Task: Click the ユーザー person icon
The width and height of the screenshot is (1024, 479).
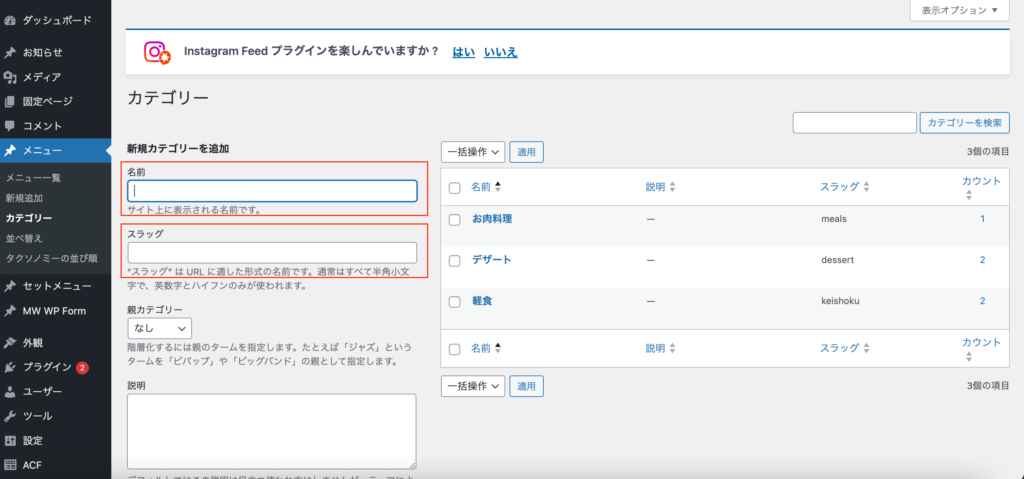Action: pos(9,391)
